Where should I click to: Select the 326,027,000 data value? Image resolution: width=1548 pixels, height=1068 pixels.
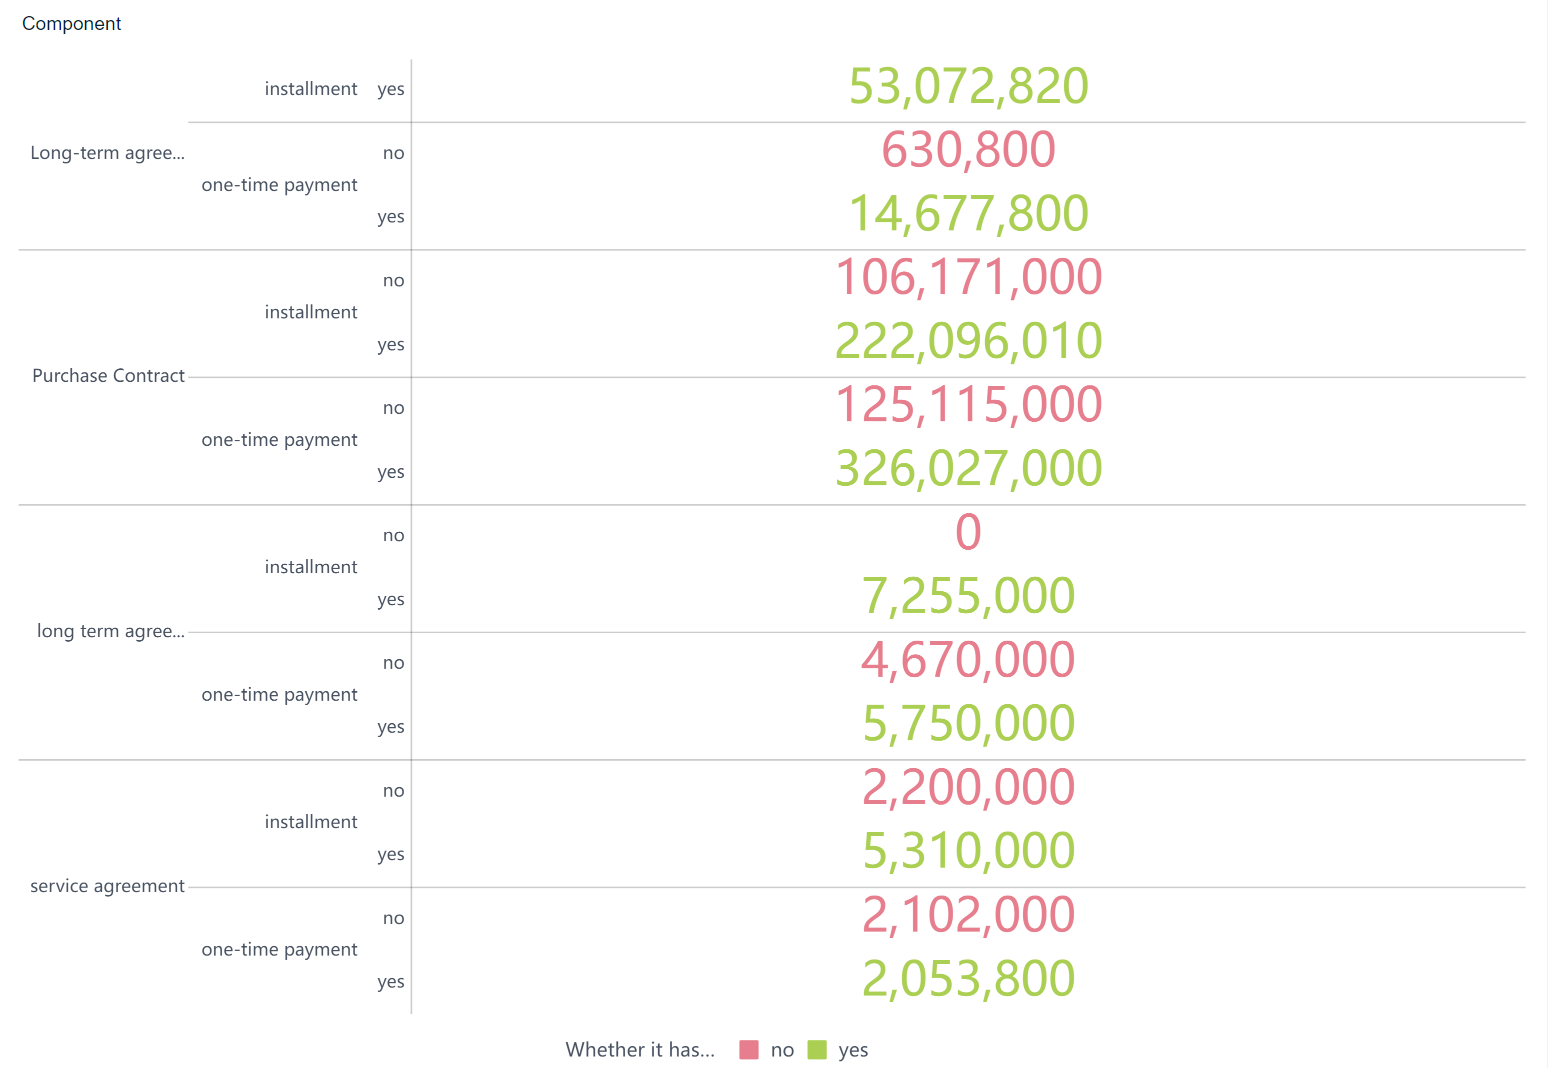point(968,469)
